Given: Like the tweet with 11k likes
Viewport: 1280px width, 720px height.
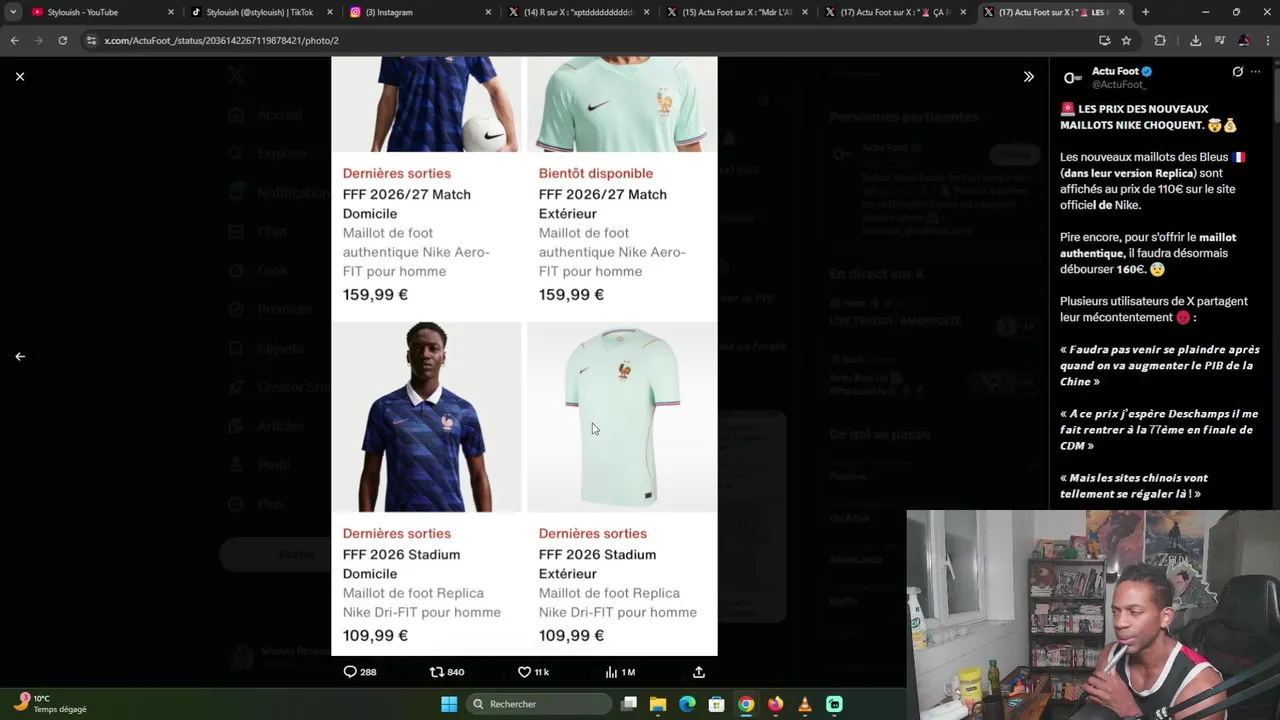Looking at the screenshot, I should (533, 672).
